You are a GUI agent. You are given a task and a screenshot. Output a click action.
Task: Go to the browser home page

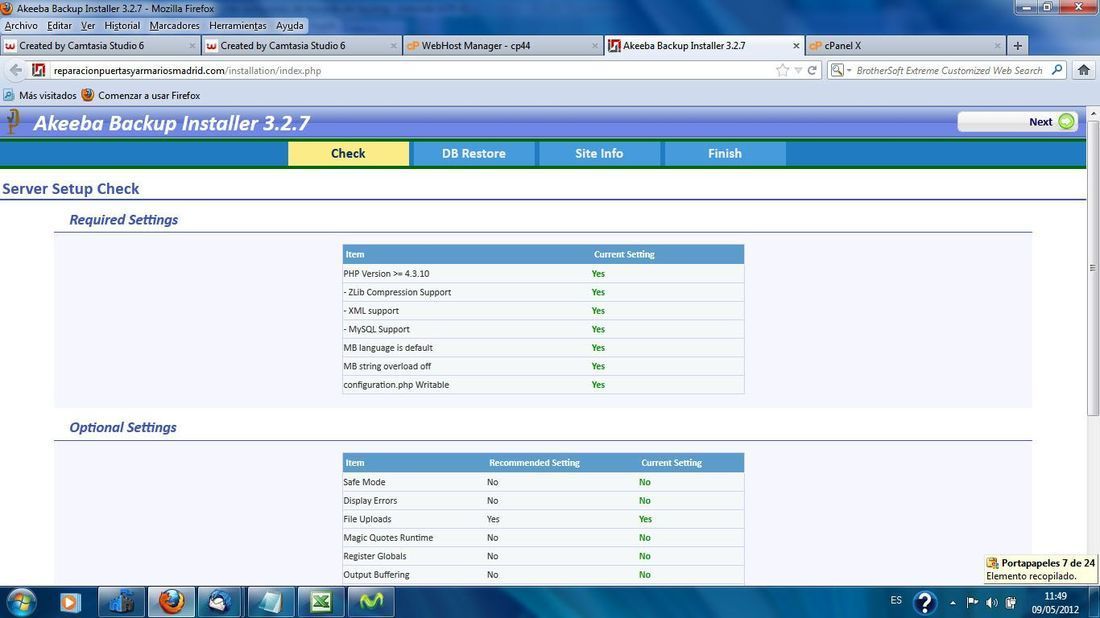1083,70
